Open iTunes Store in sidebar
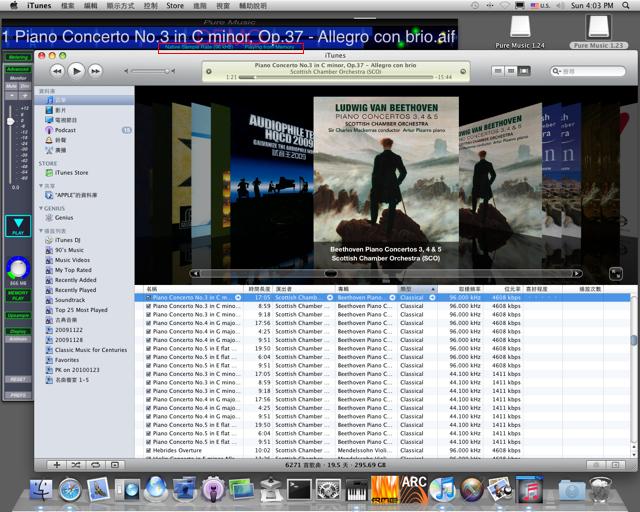 click(71, 173)
